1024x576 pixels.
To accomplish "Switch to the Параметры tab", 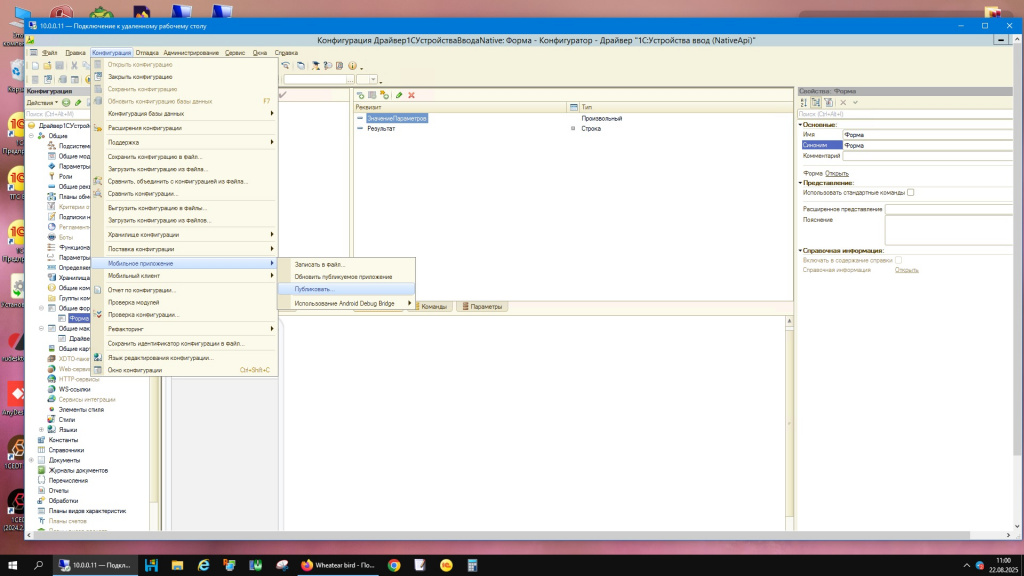I will click(x=483, y=306).
